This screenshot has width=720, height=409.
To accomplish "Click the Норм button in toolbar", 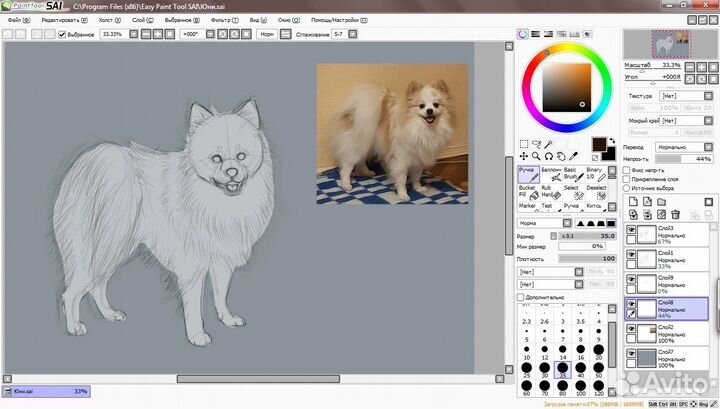I will click(x=267, y=34).
